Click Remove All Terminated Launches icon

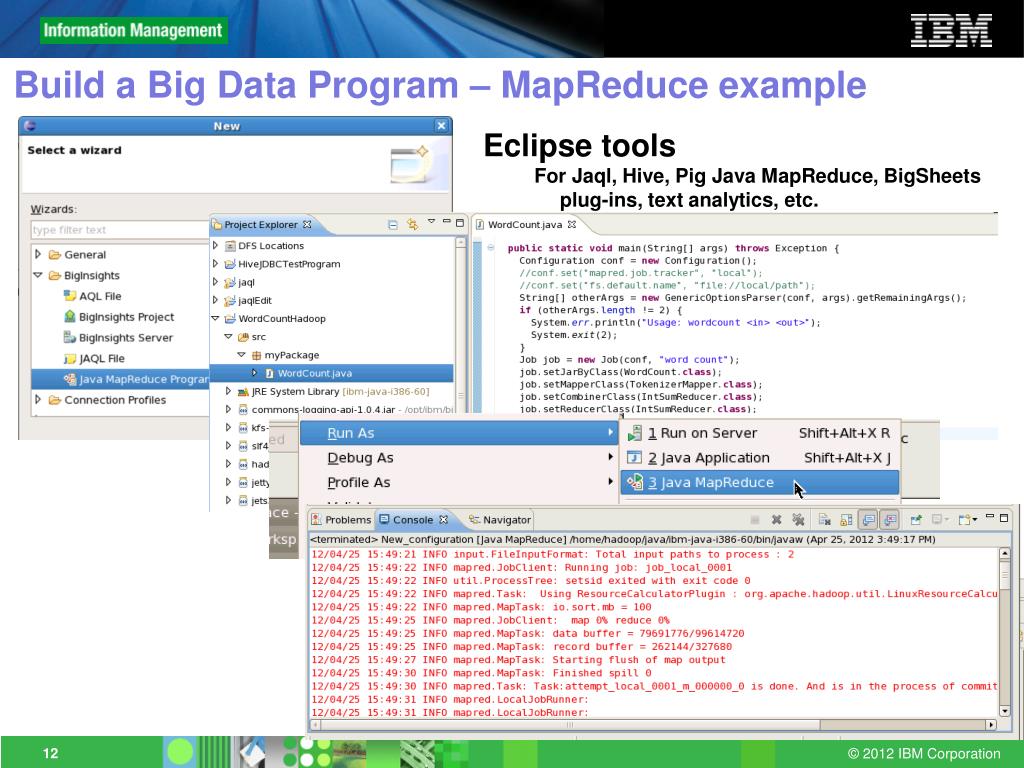tap(797, 520)
